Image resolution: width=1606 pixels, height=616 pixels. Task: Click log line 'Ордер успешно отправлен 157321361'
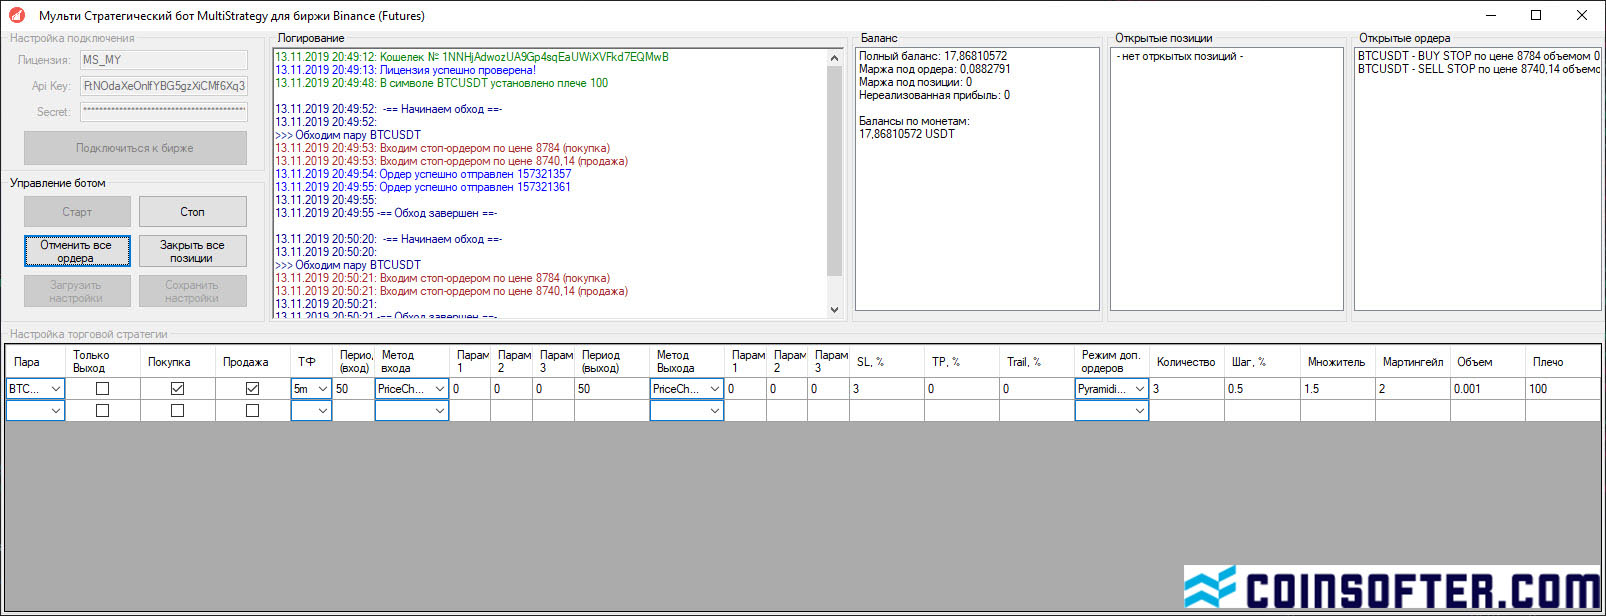pos(423,187)
